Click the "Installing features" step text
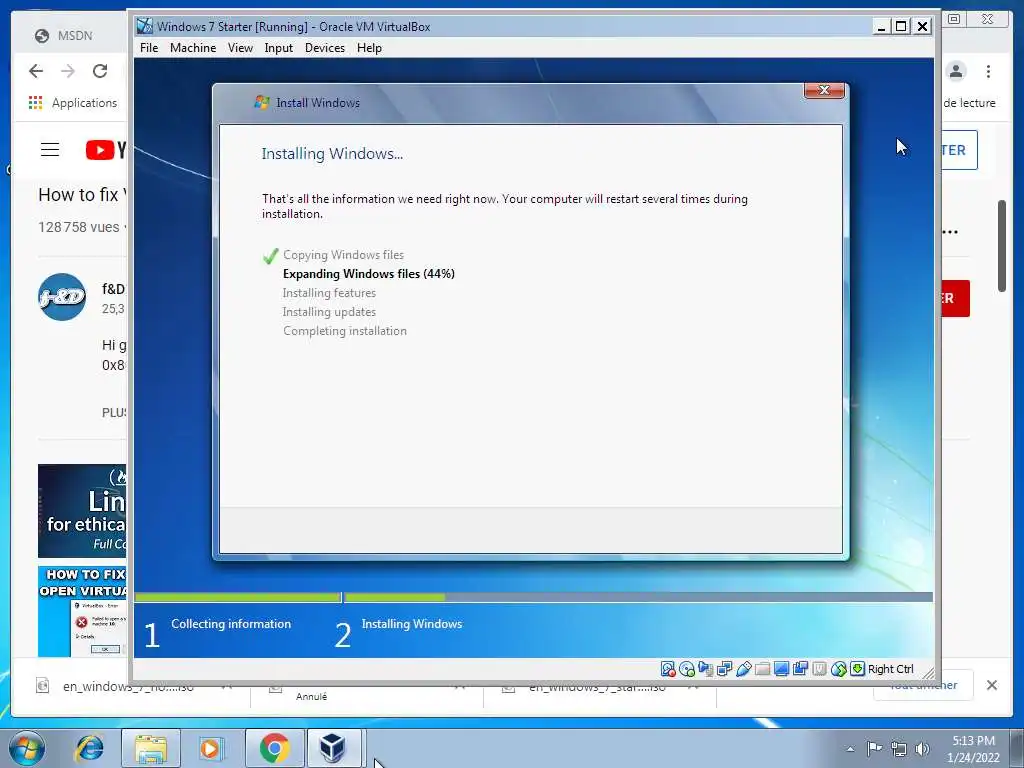The height and width of the screenshot is (768, 1024). 329,293
